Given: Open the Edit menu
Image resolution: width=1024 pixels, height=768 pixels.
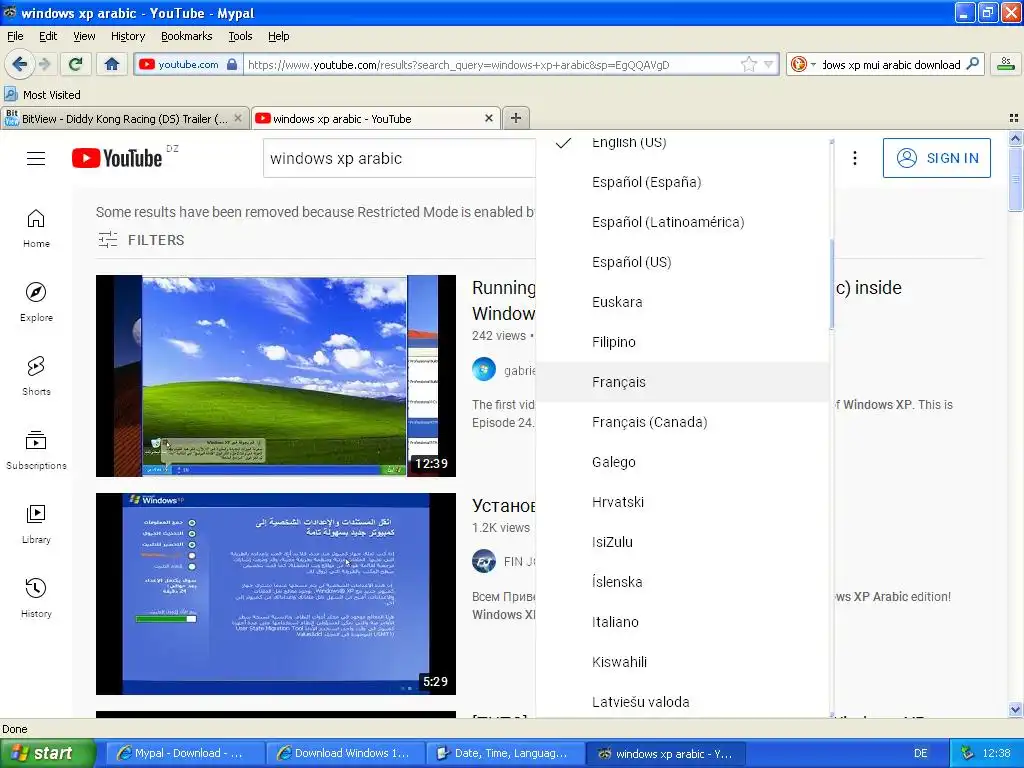Looking at the screenshot, I should pos(48,36).
